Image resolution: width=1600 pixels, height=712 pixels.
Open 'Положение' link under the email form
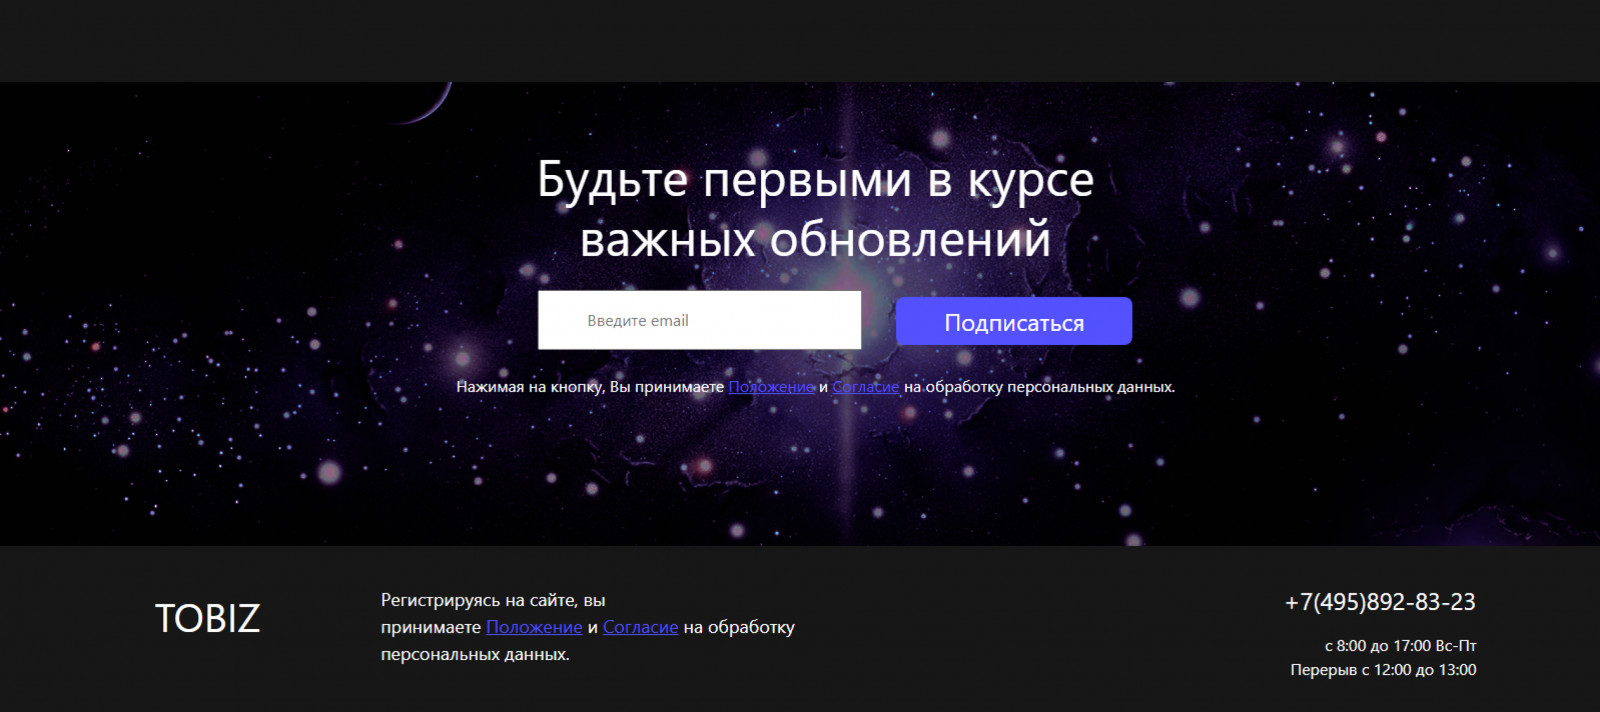coord(771,387)
